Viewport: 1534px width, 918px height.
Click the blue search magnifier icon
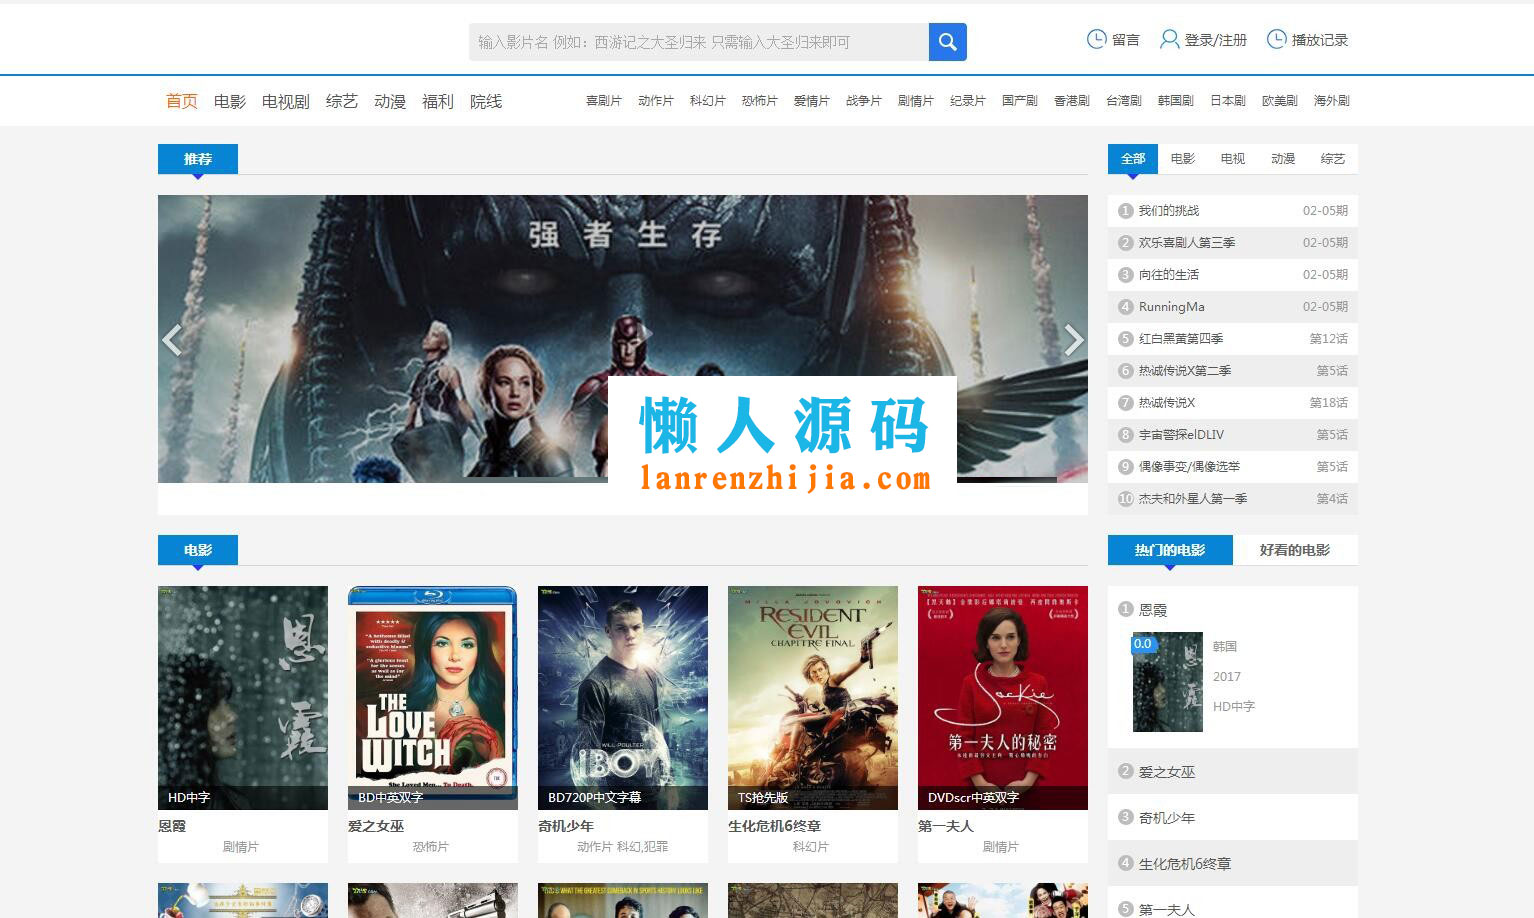946,41
